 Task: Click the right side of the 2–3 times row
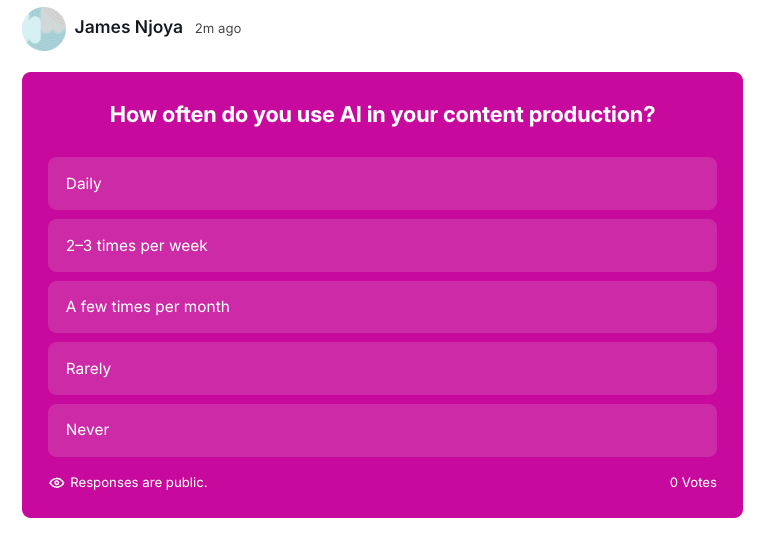pyautogui.click(x=690, y=246)
